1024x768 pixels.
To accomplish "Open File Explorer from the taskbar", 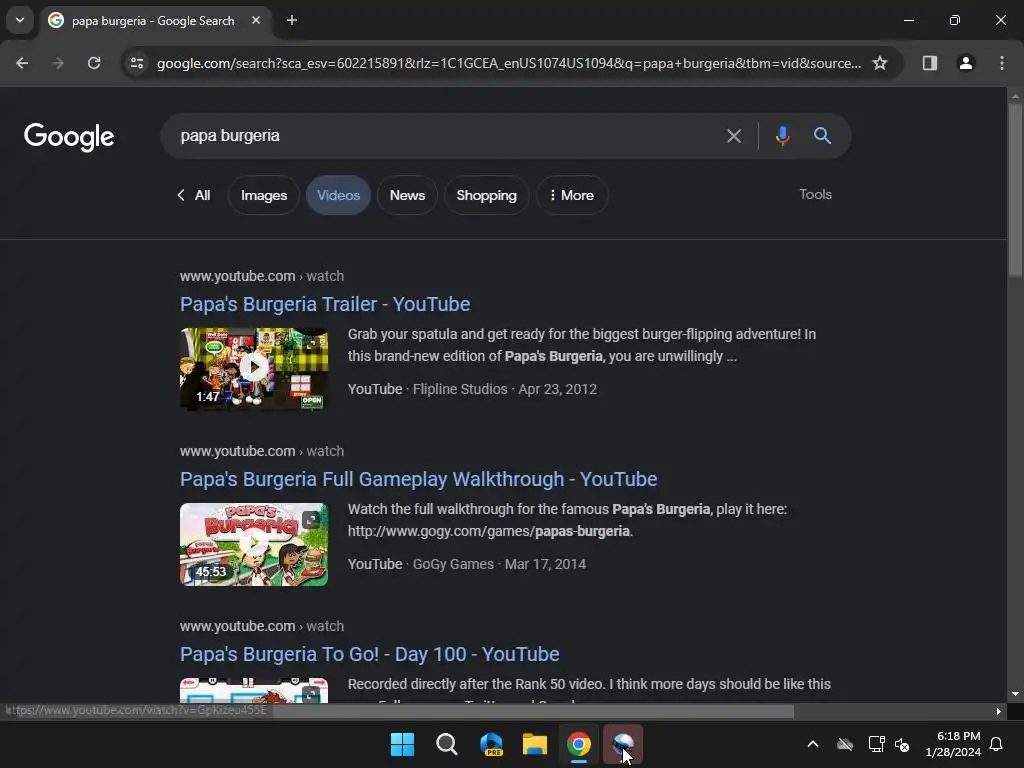I will coord(535,744).
